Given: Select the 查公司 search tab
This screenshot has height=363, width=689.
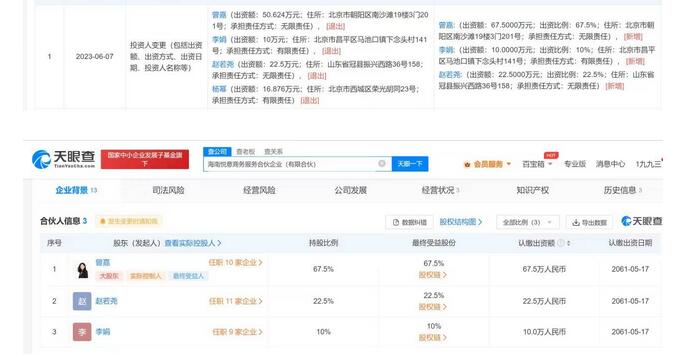Looking at the screenshot, I should [218, 152].
